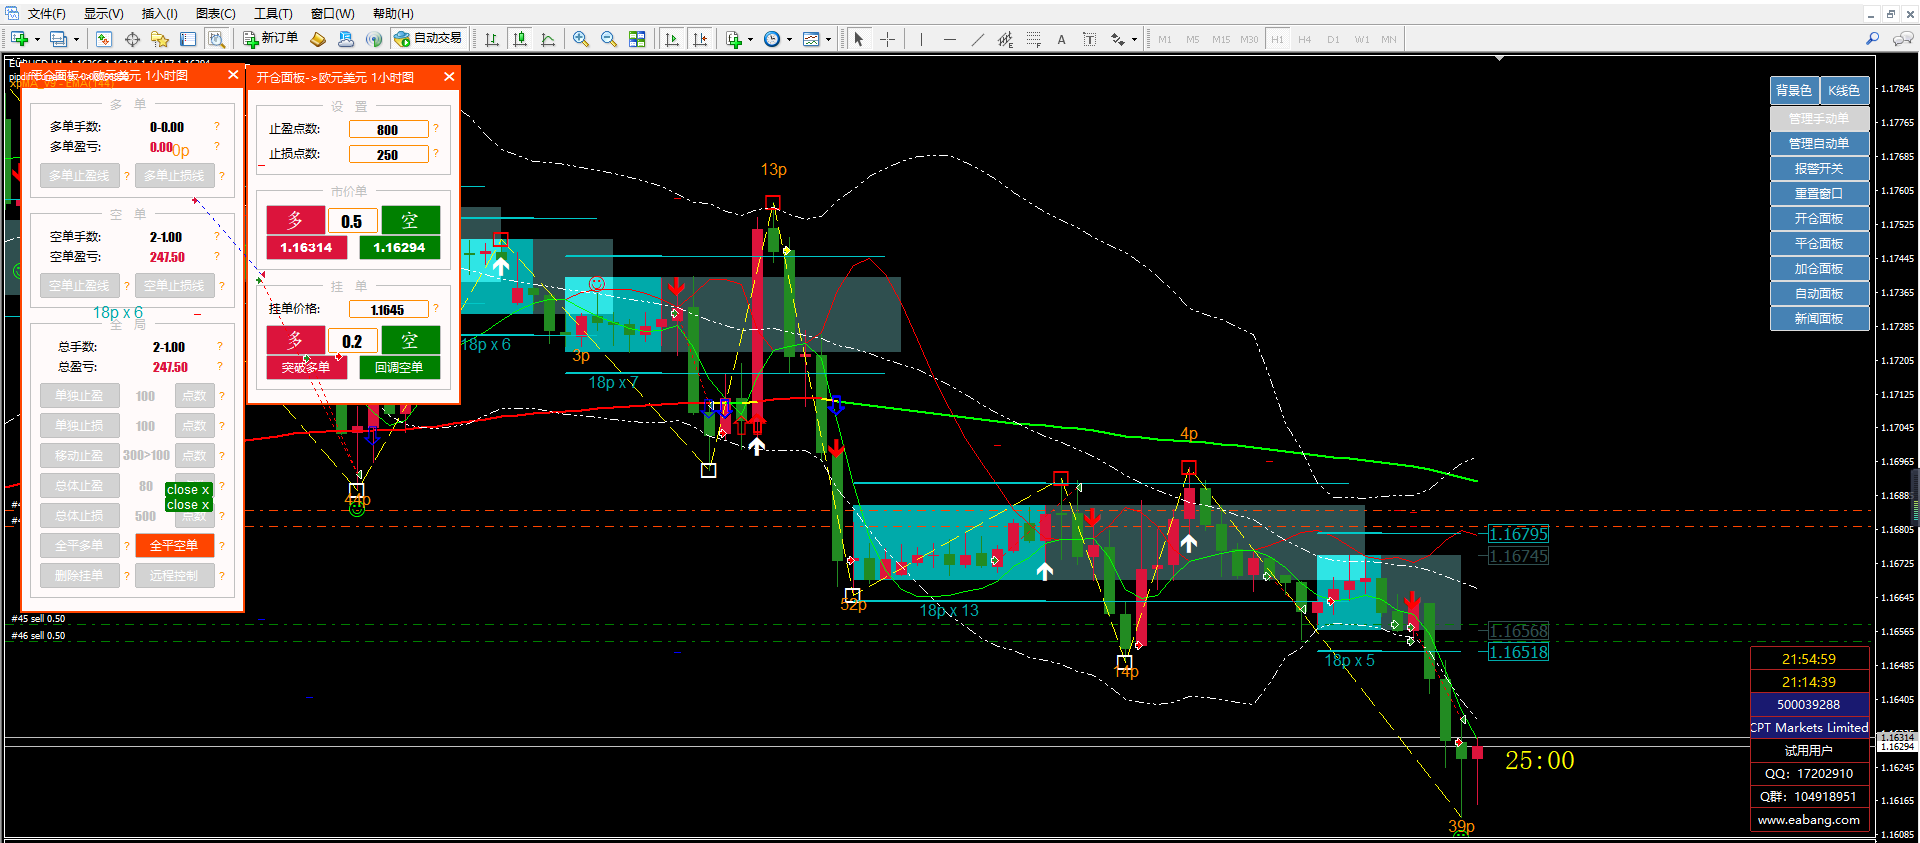Click the 新订单 new order button
This screenshot has width=1920, height=843.
pos(271,39)
